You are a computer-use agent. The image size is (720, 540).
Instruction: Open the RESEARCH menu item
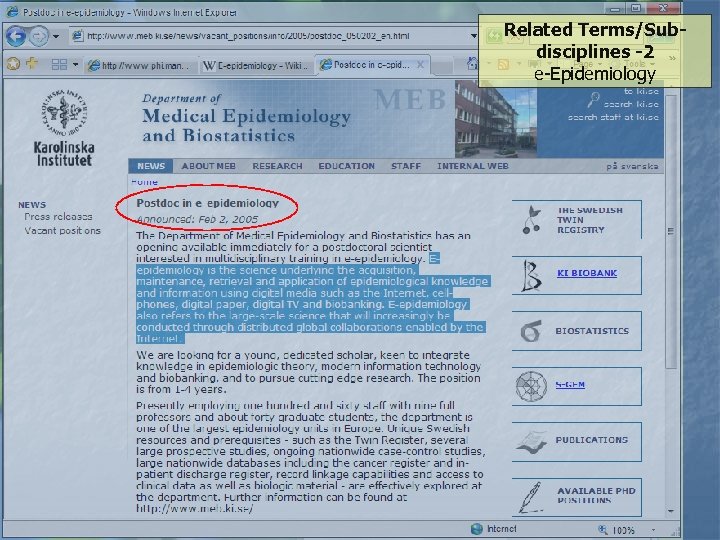277,166
